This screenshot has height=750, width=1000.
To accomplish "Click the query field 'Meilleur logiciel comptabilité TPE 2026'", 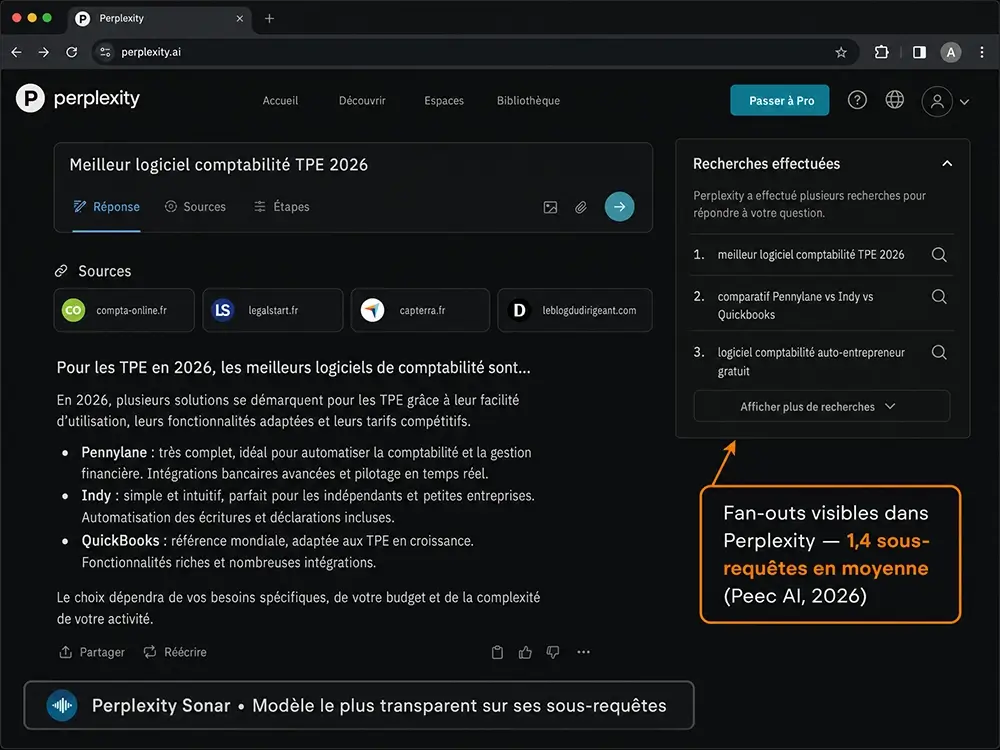I will (219, 165).
